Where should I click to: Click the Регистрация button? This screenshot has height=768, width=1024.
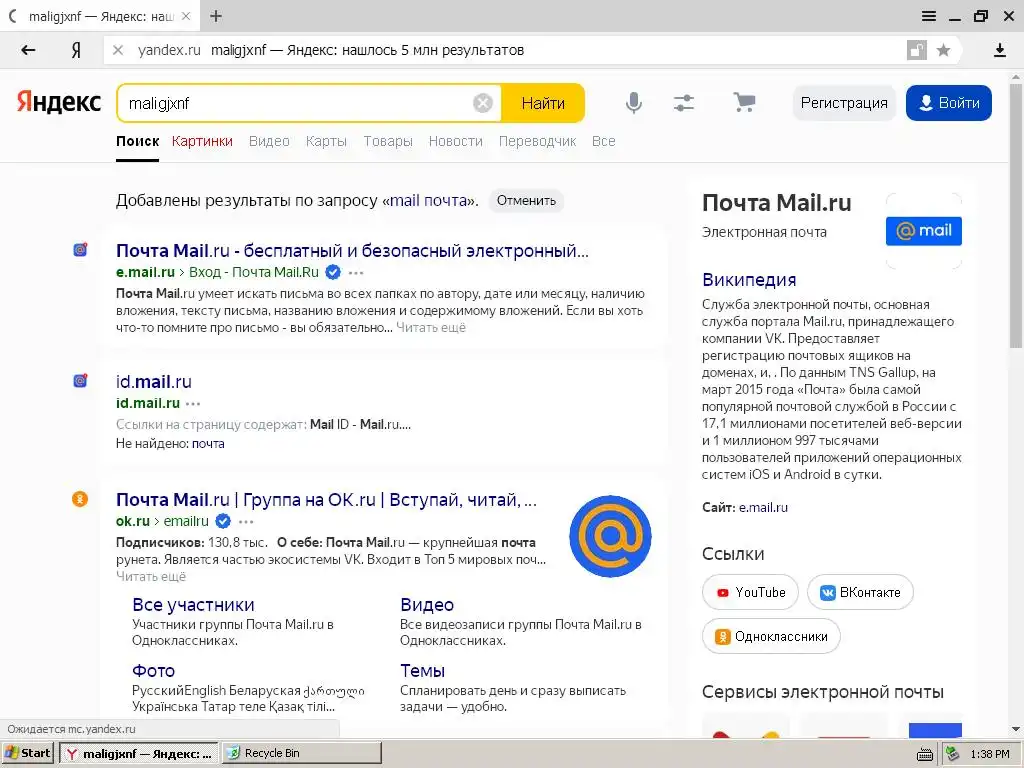point(844,103)
